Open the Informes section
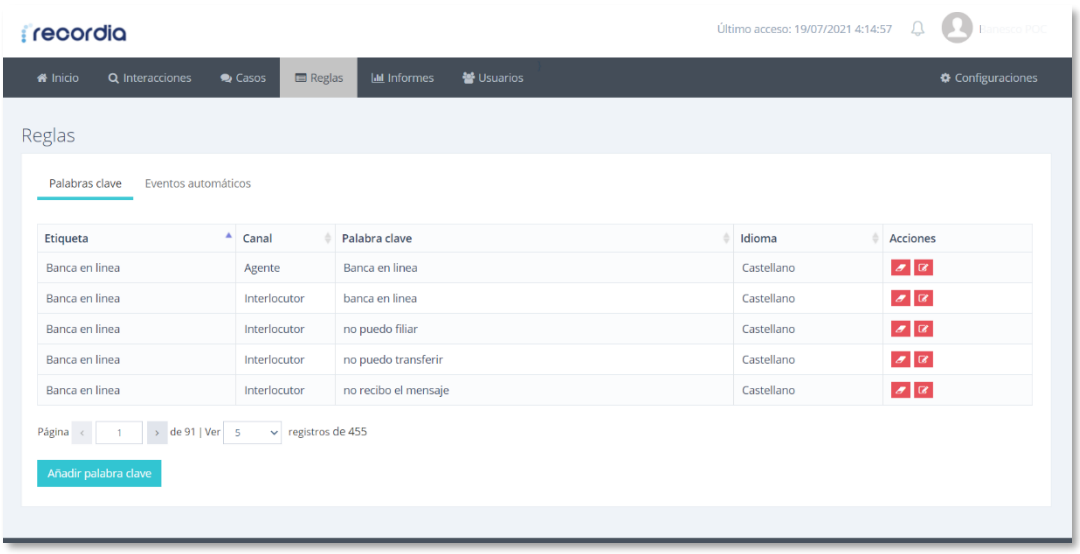This screenshot has width=1080, height=554. (402, 78)
